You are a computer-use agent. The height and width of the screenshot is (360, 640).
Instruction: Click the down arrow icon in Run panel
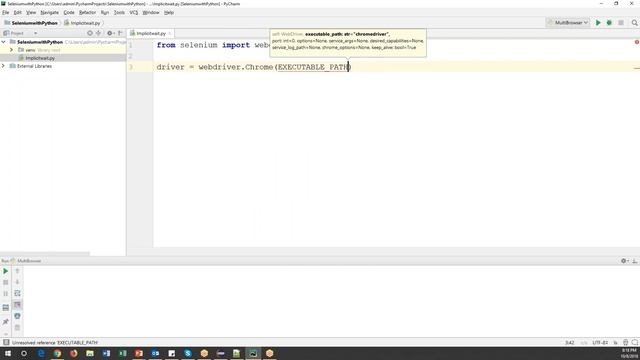point(17,282)
